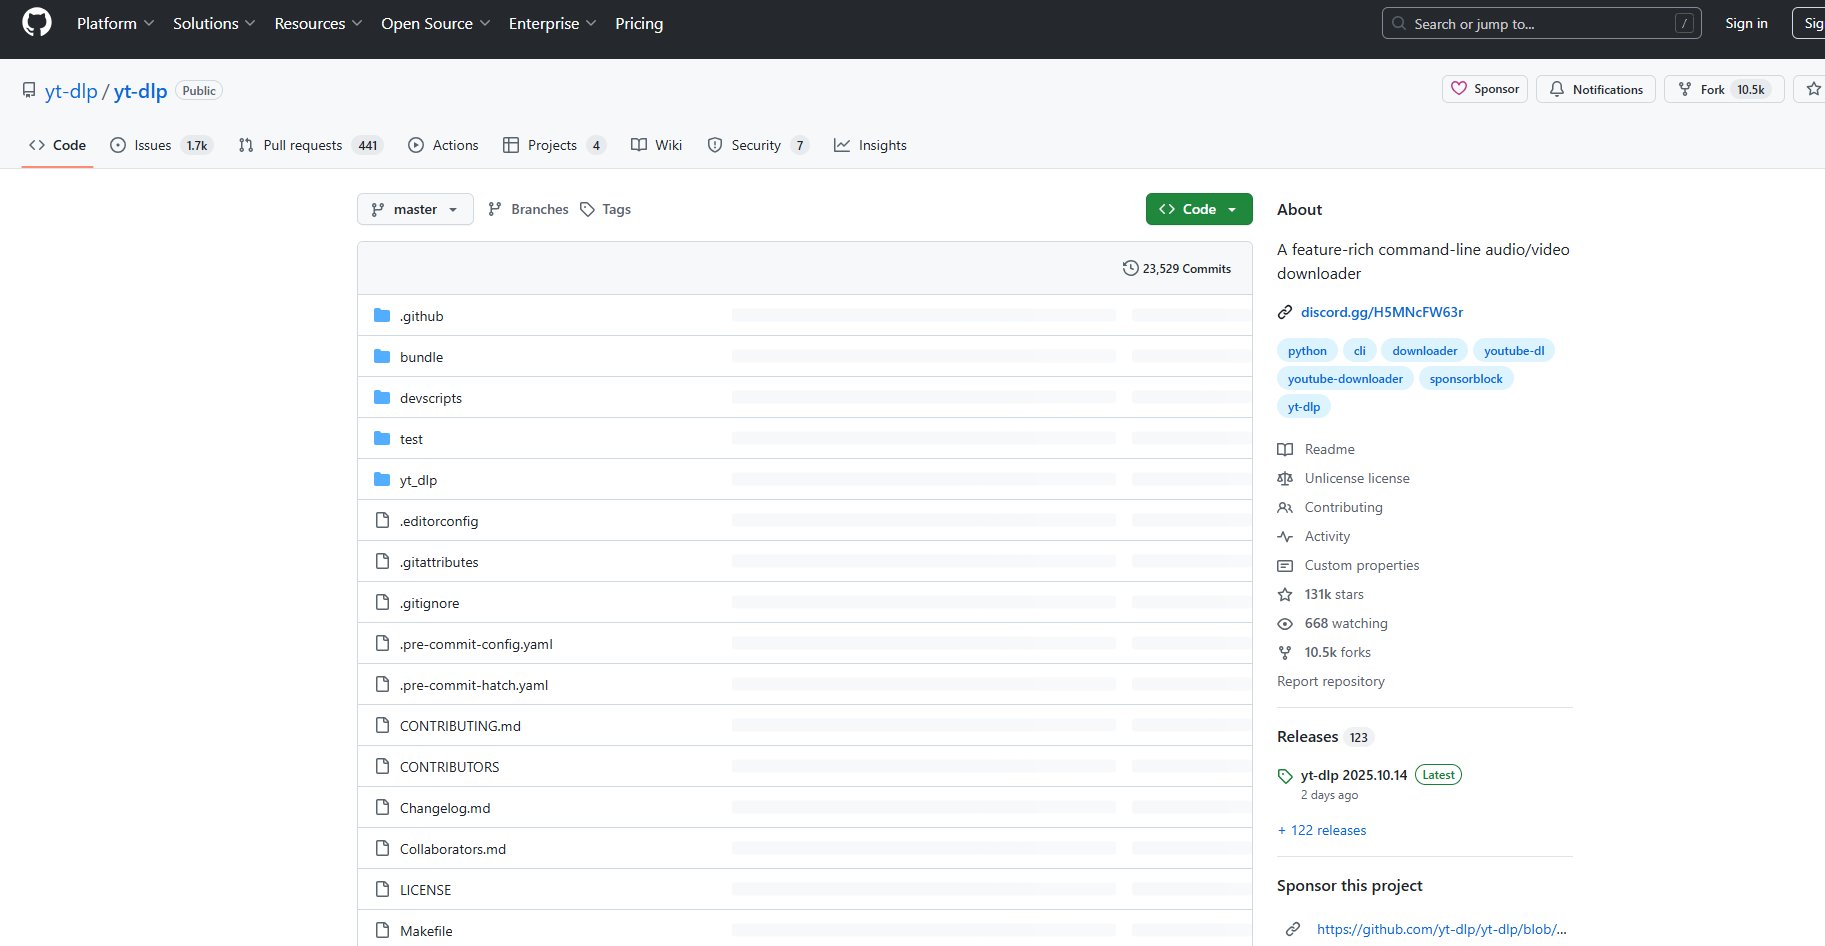Expand the Solutions menu
1825x946 pixels.
pyautogui.click(x=214, y=23)
